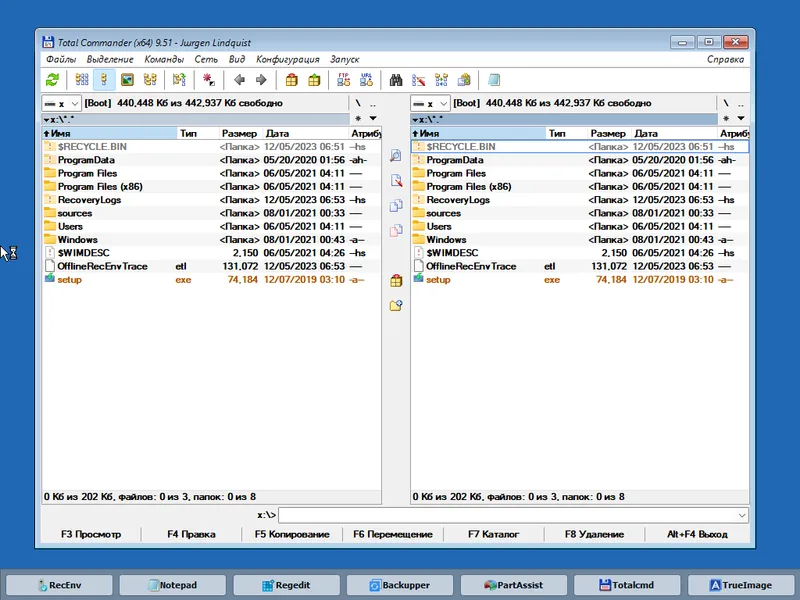The height and width of the screenshot is (600, 800).
Task: Open the Выделение menu
Action: point(110,59)
